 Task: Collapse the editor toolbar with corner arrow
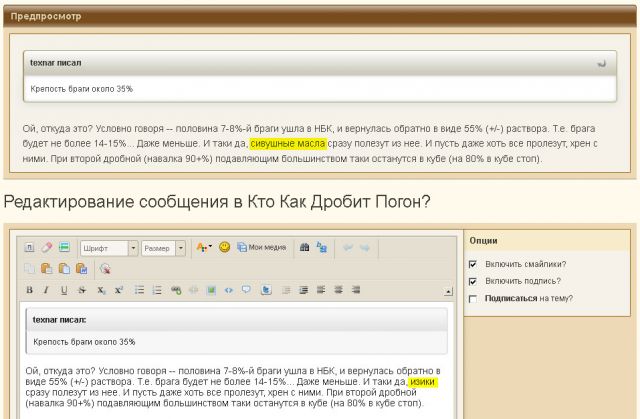click(447, 291)
